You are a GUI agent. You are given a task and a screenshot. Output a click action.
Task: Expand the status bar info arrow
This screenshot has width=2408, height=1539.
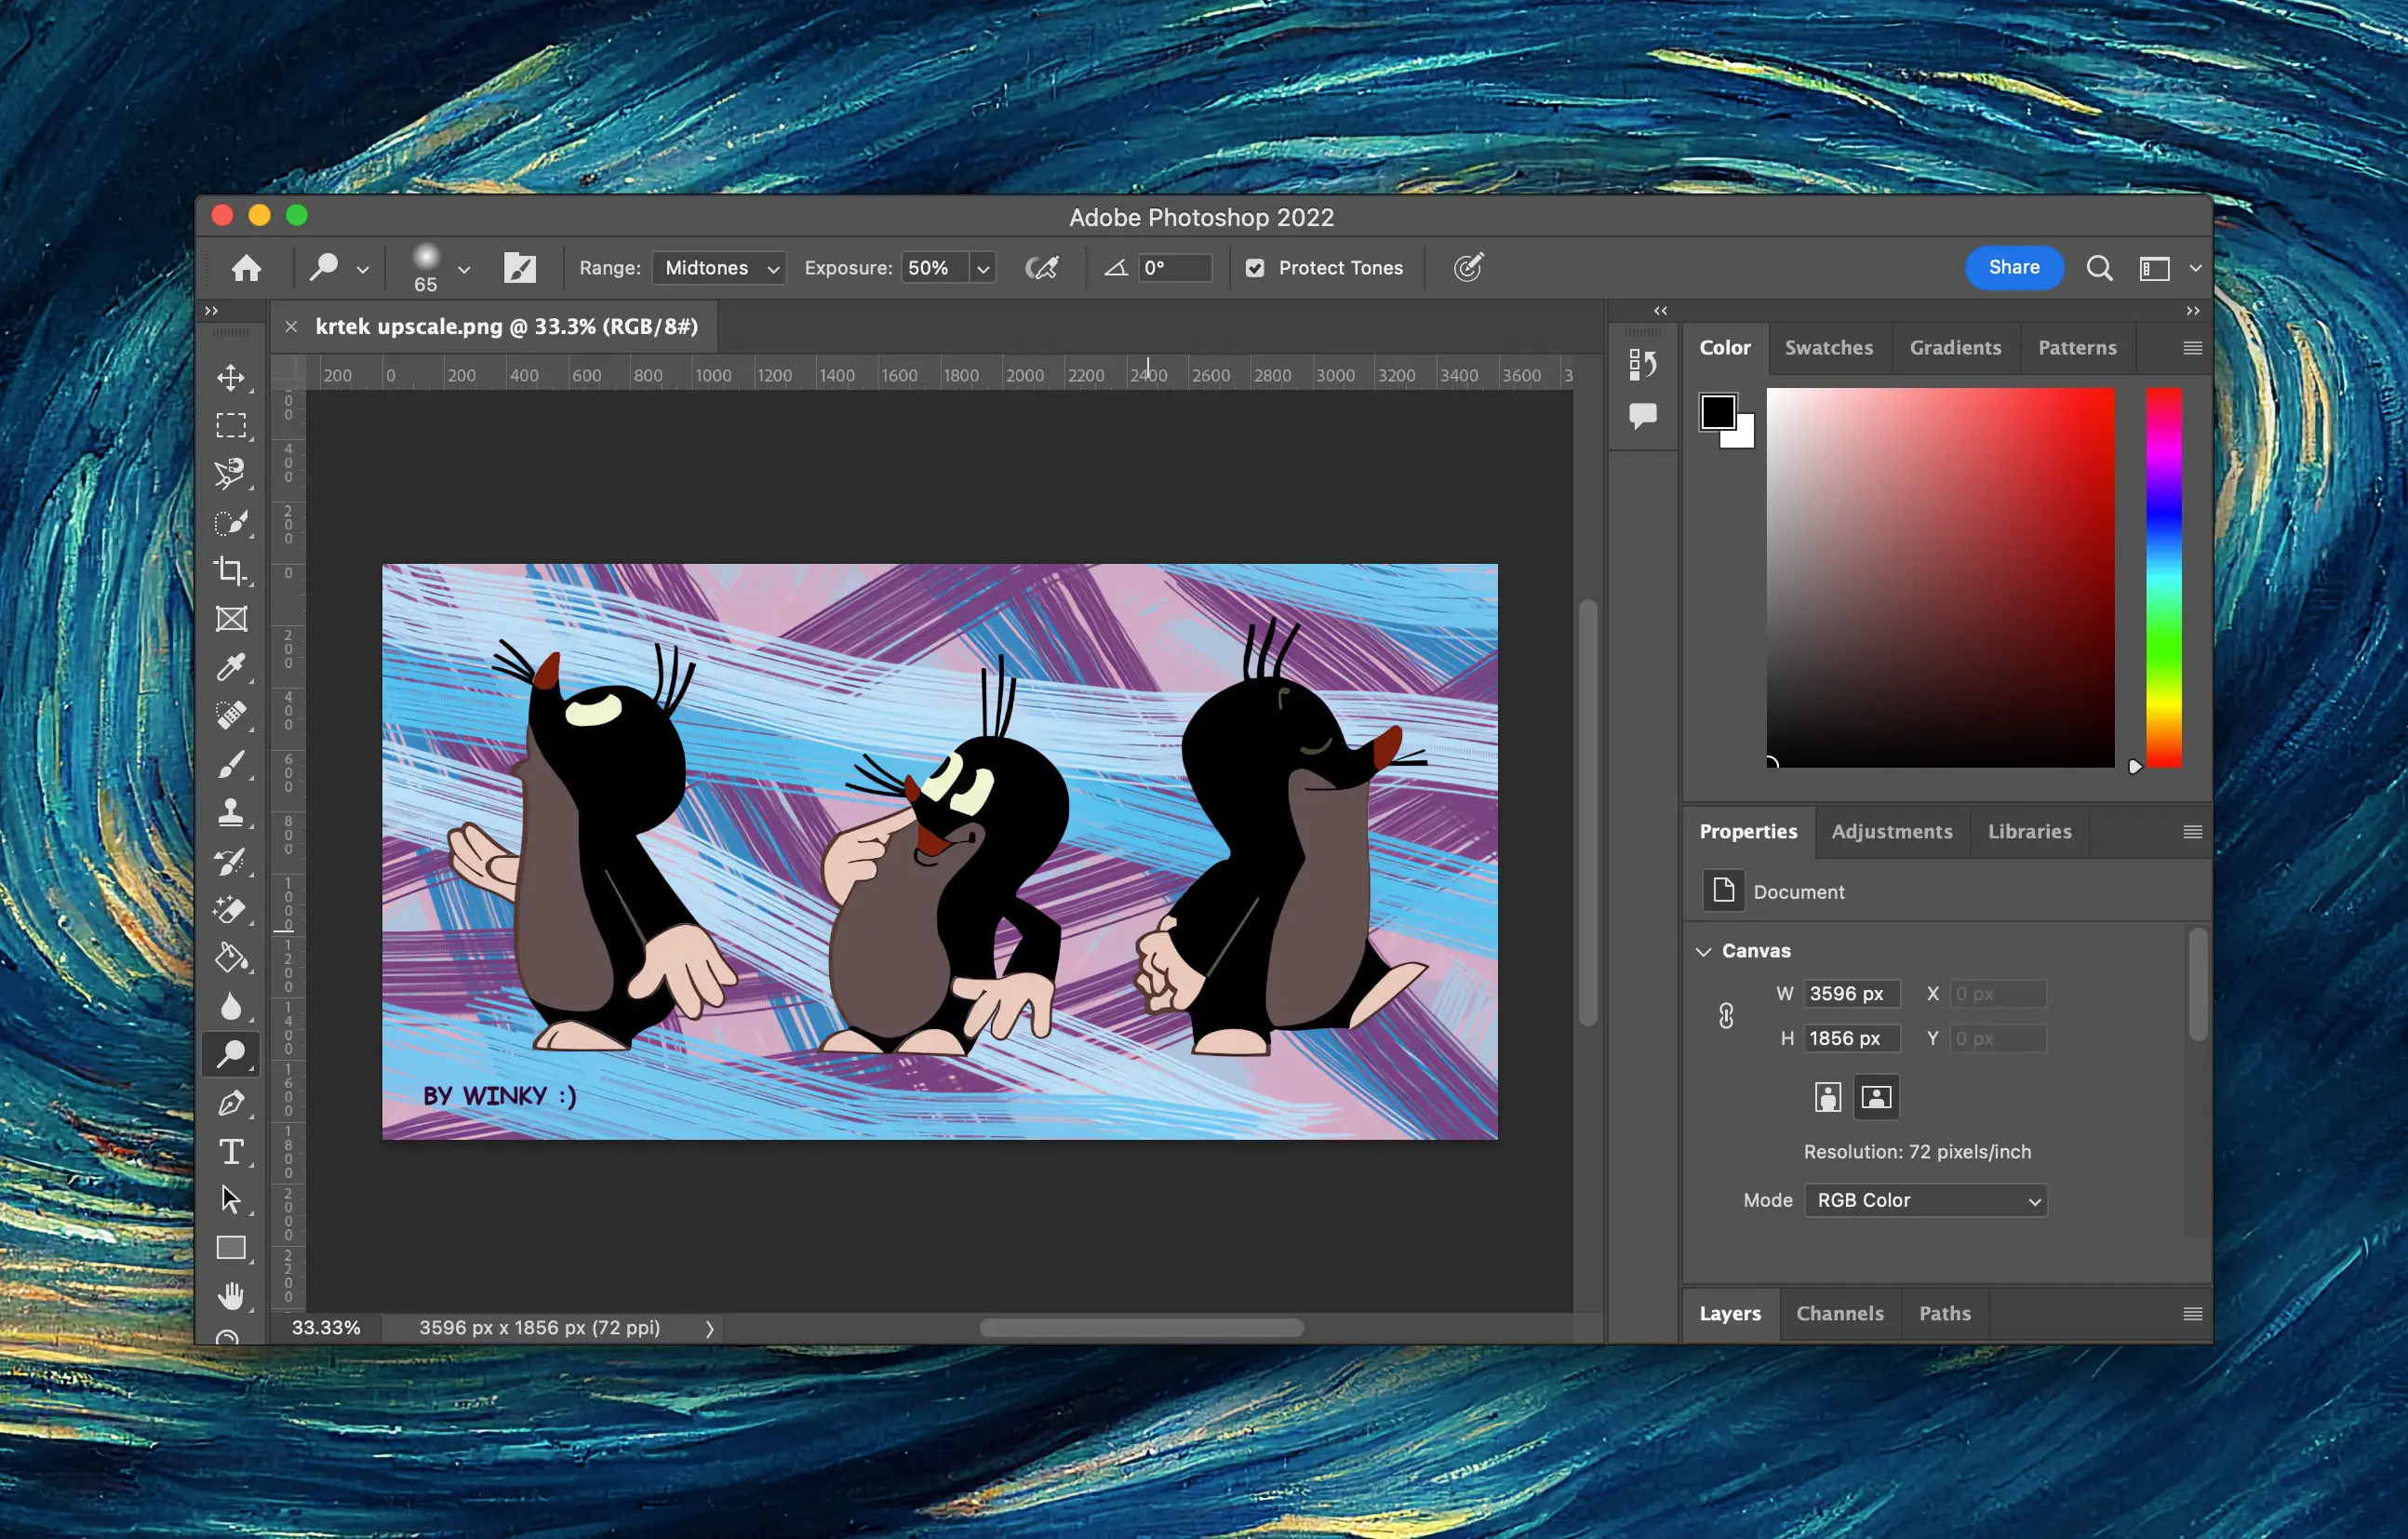coord(709,1328)
